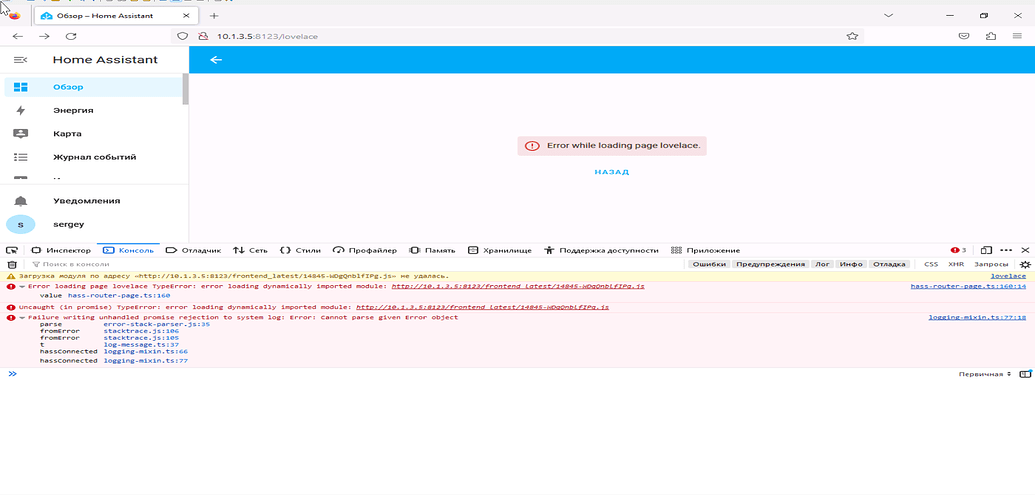Open the DevTools more options menu

(1006, 250)
